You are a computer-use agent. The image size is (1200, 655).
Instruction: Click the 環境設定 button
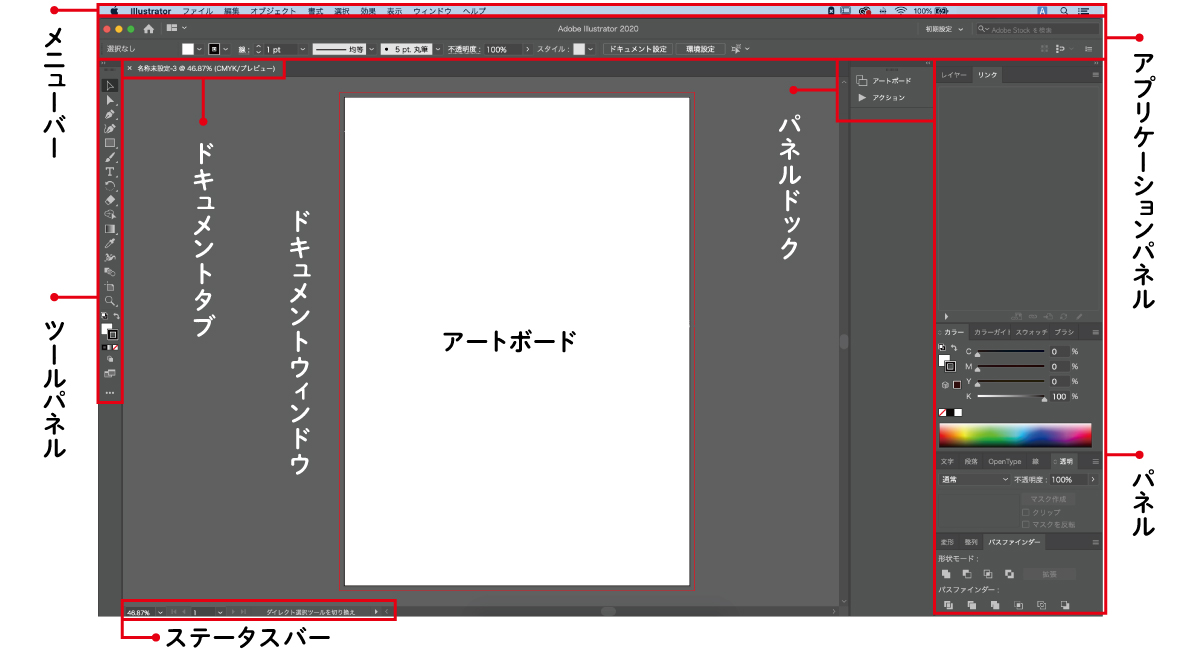(x=700, y=48)
